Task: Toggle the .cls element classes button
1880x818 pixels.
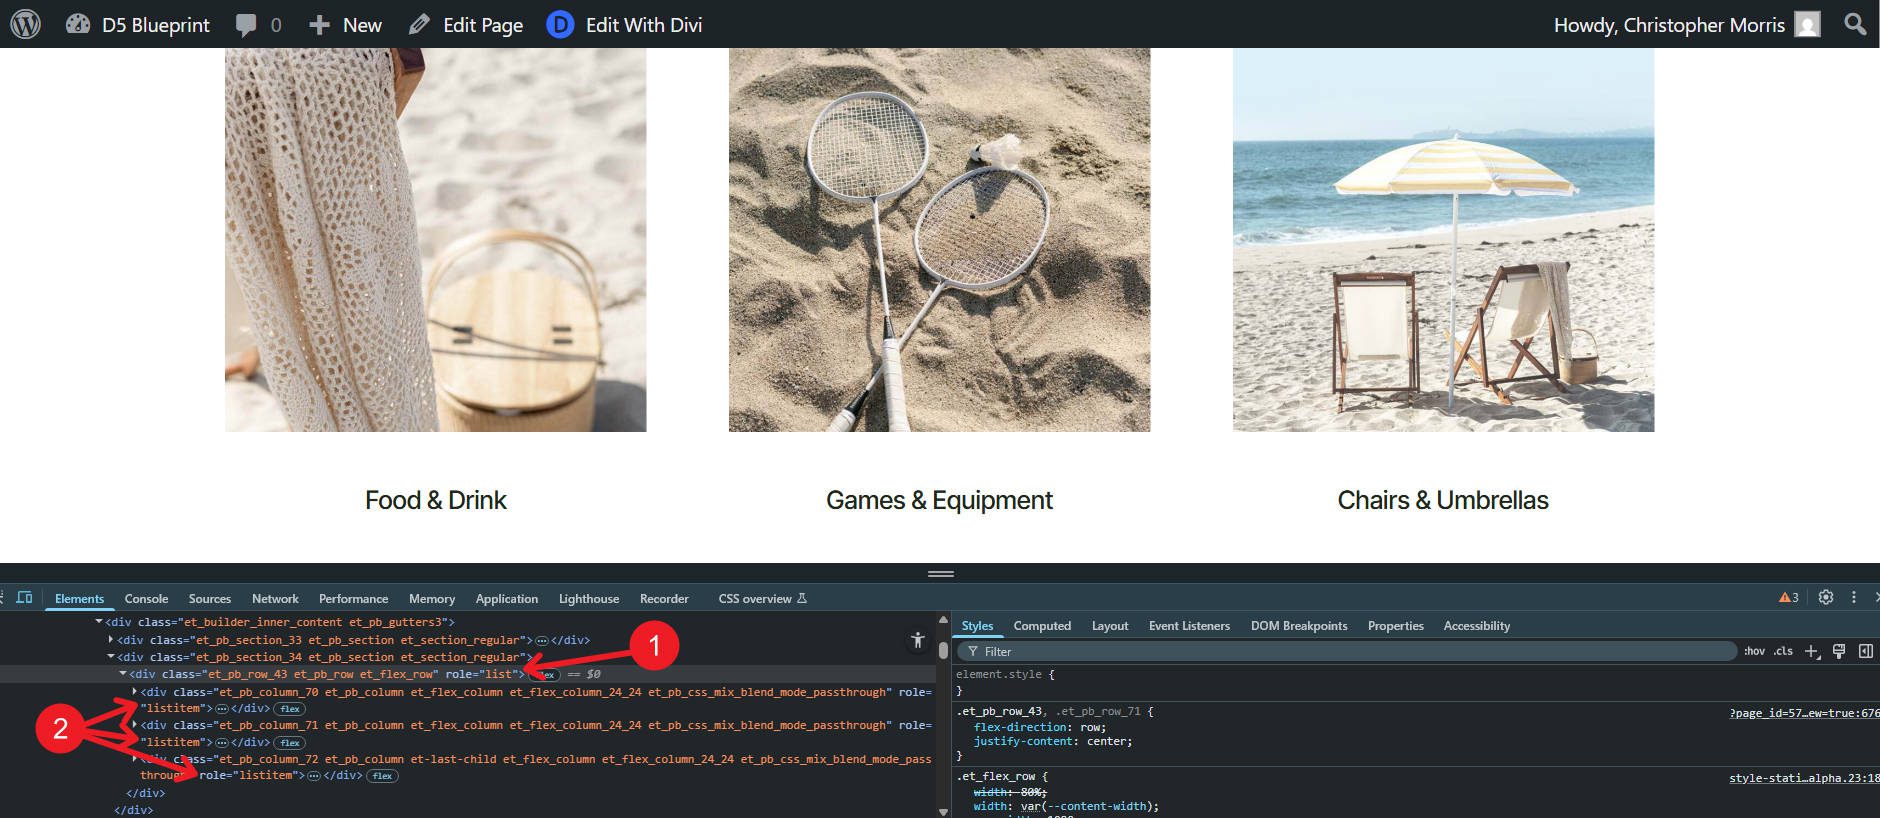Action: 1783,651
